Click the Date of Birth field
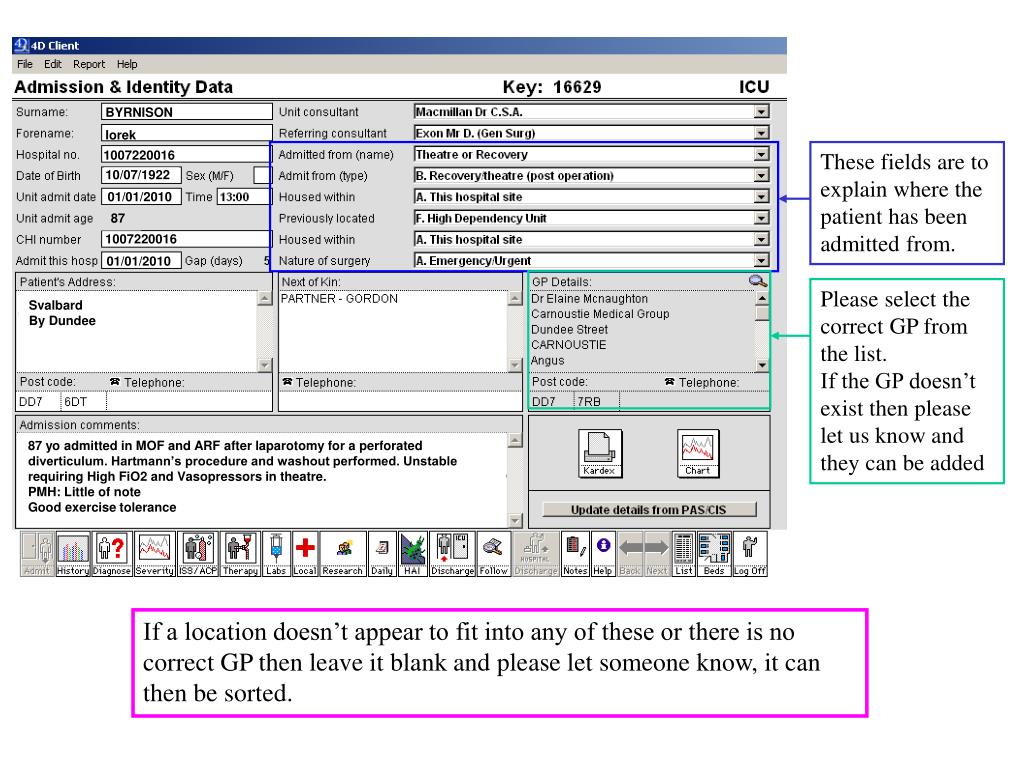The image size is (1024, 768). point(141,175)
